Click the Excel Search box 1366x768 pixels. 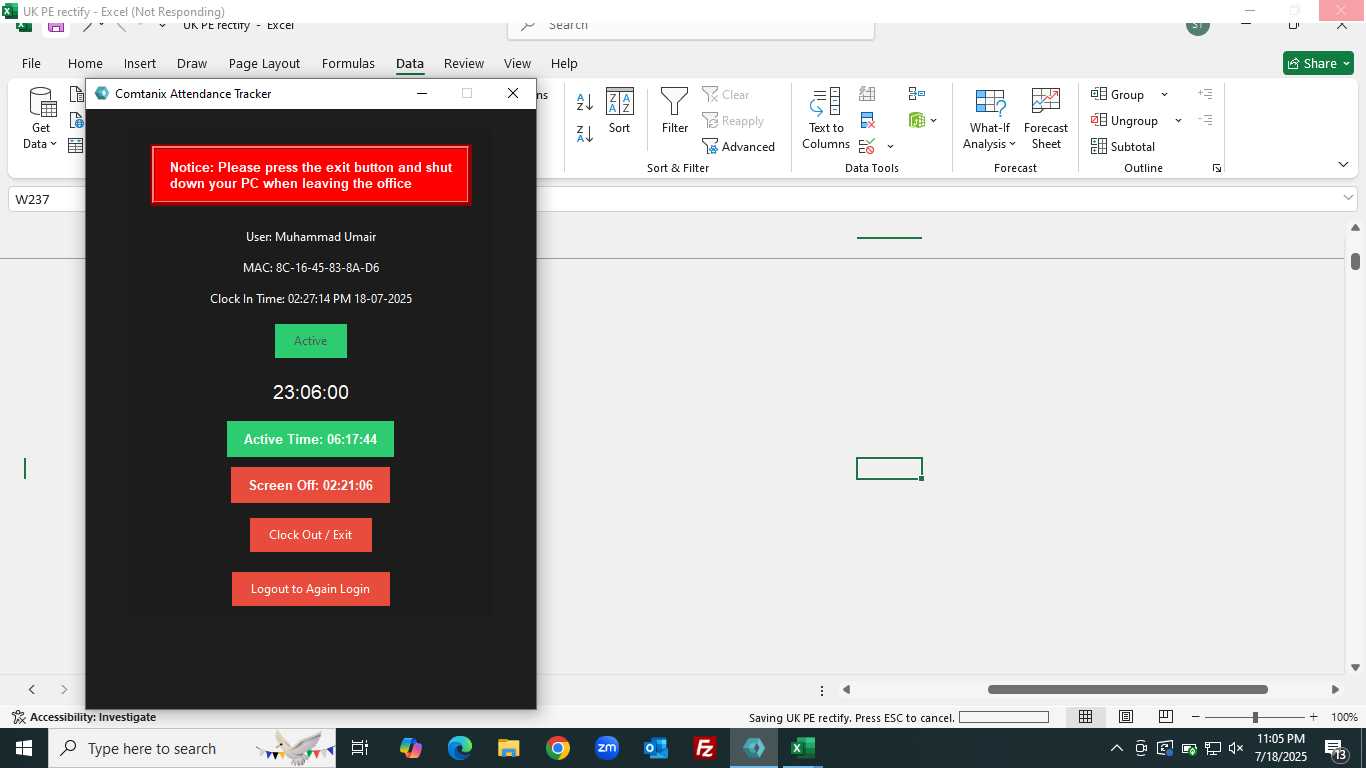(x=691, y=25)
